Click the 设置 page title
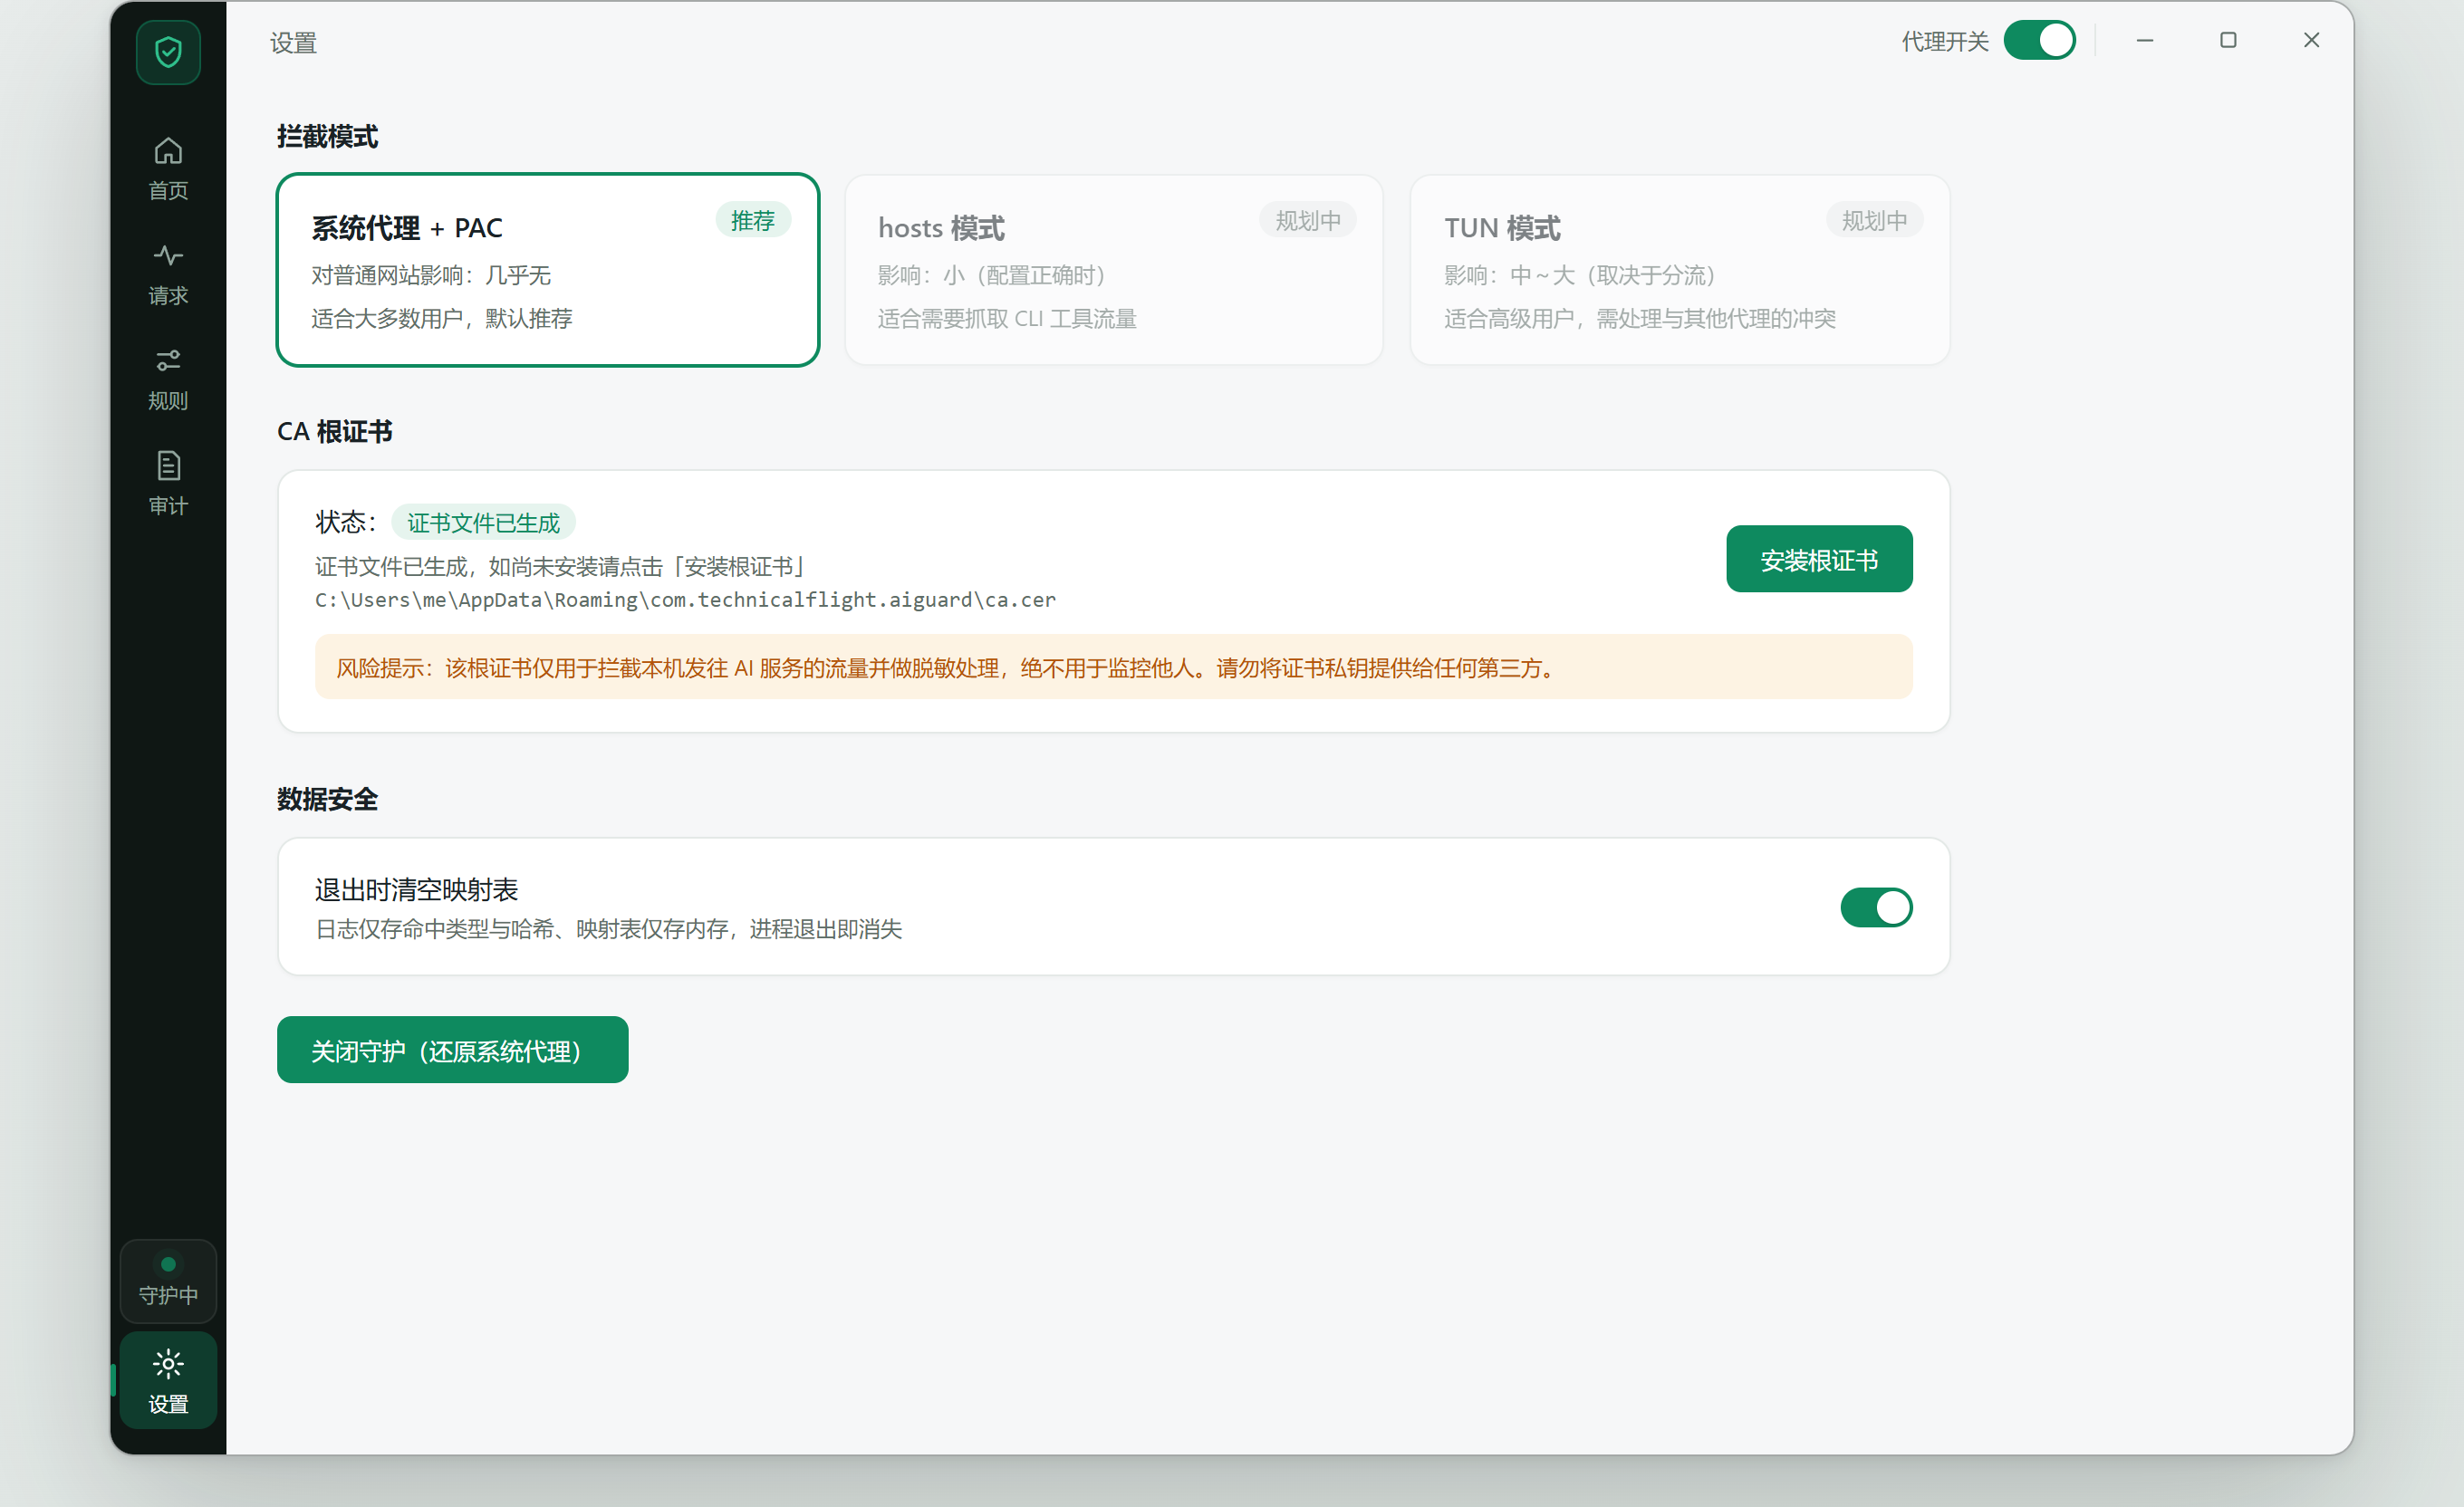 293,42
